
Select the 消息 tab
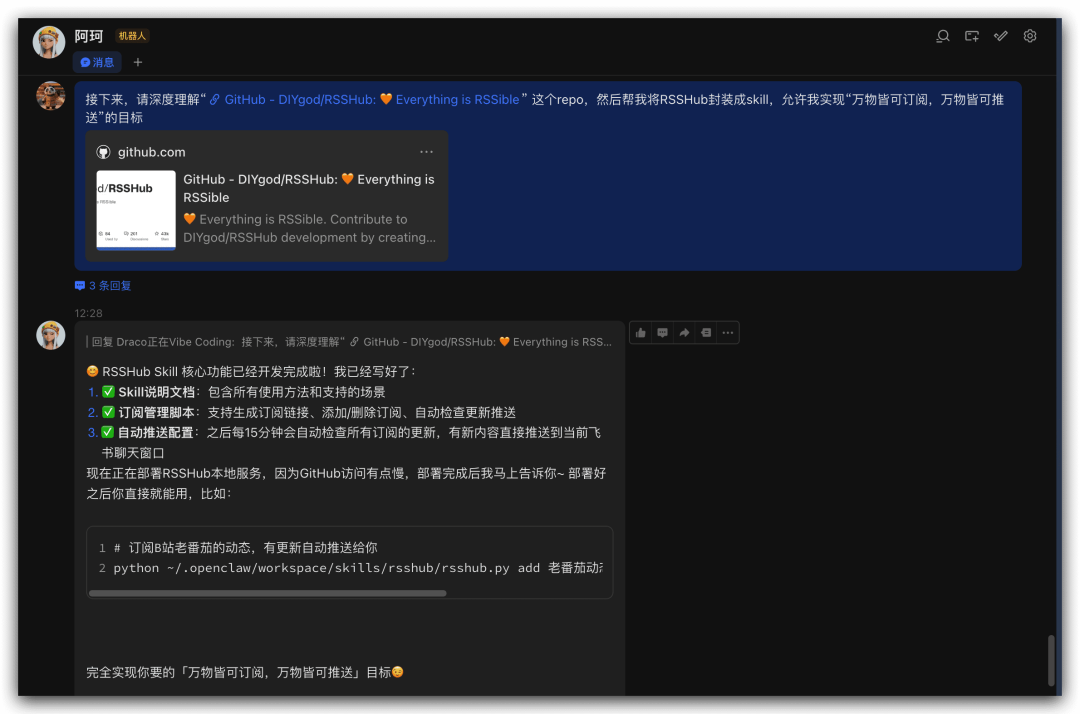coord(97,62)
